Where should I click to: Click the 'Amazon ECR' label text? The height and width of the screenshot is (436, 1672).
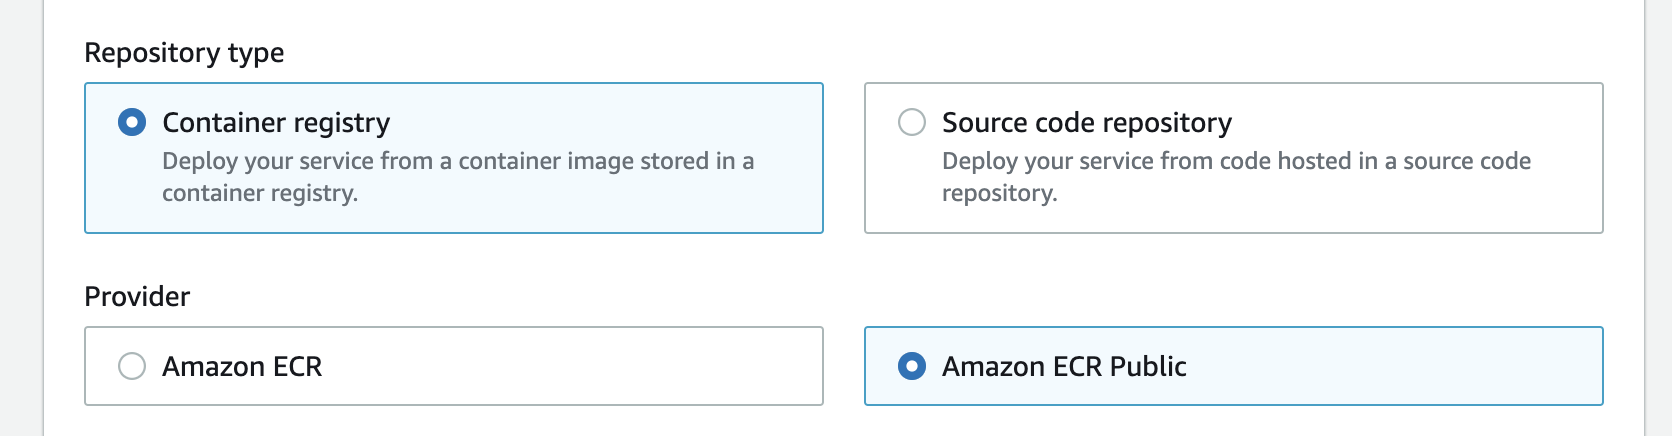pos(242,366)
